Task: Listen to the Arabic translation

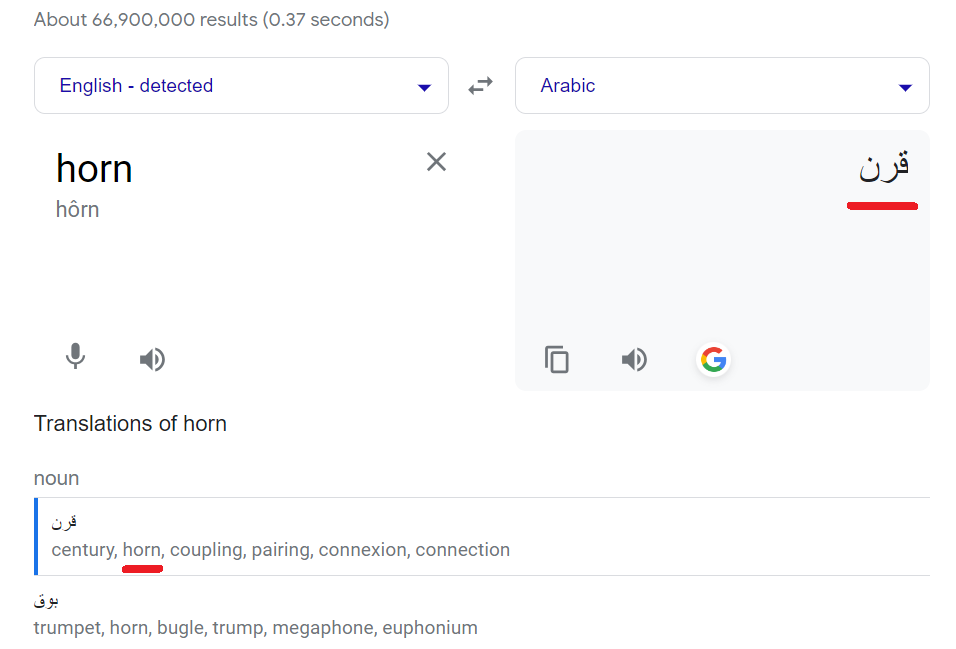Action: (634, 359)
